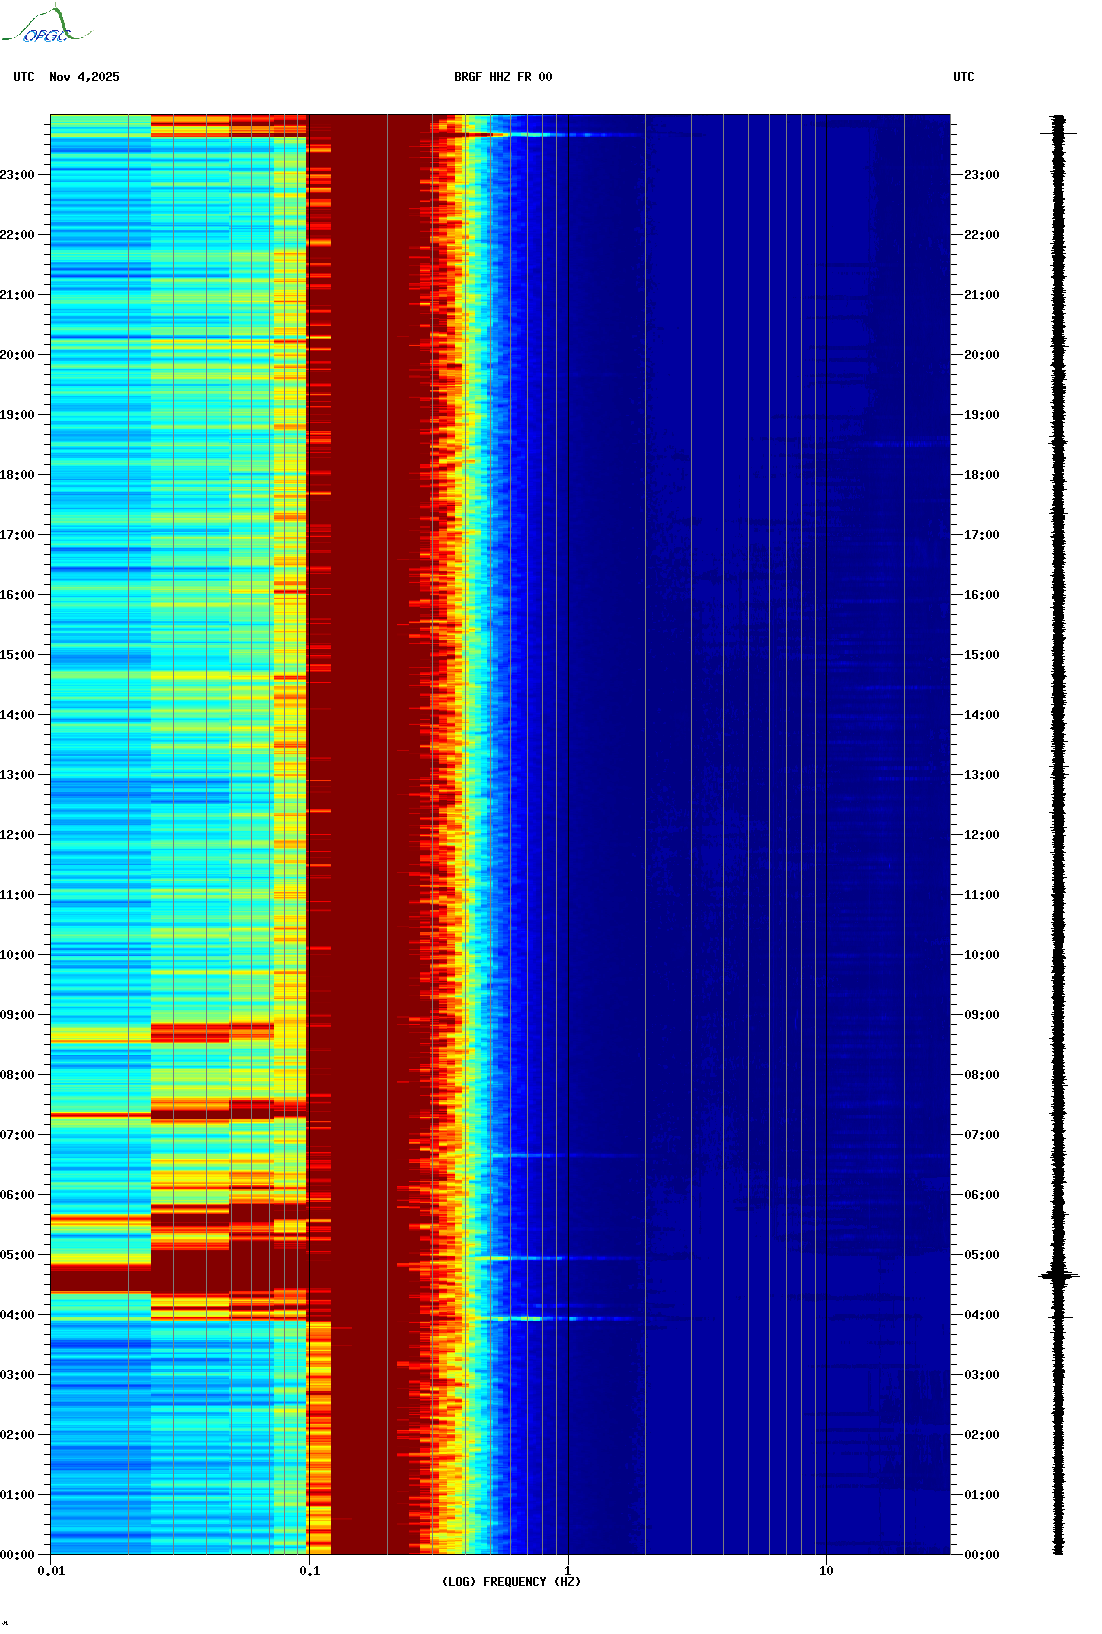Viewport: 1102px width, 1634px height.
Task: Click the 1 Hz frequency axis label
Action: point(568,1571)
